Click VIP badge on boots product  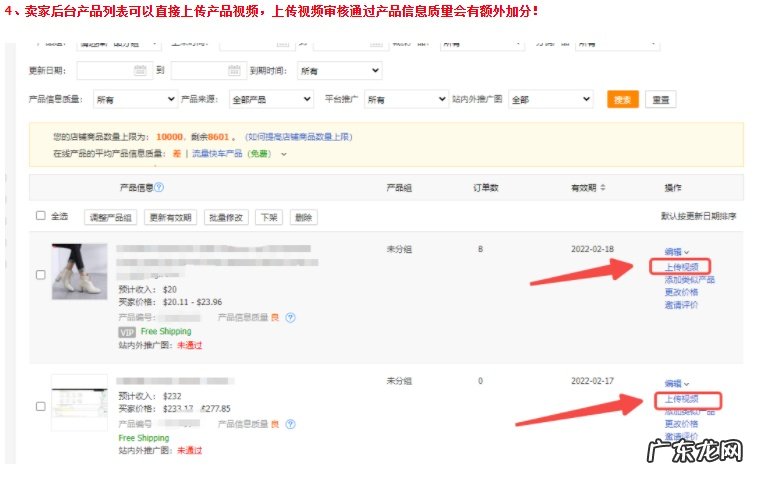(x=127, y=332)
